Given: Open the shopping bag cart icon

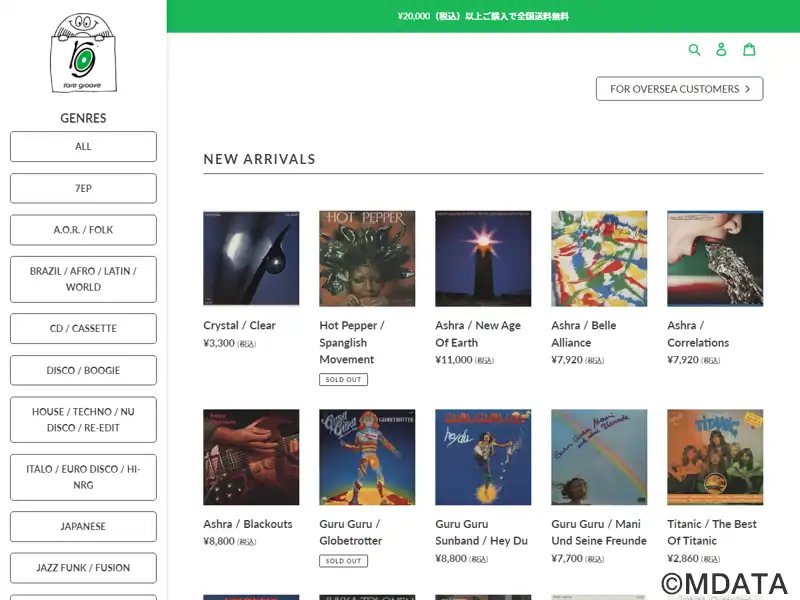Looking at the screenshot, I should pyautogui.click(x=749, y=49).
